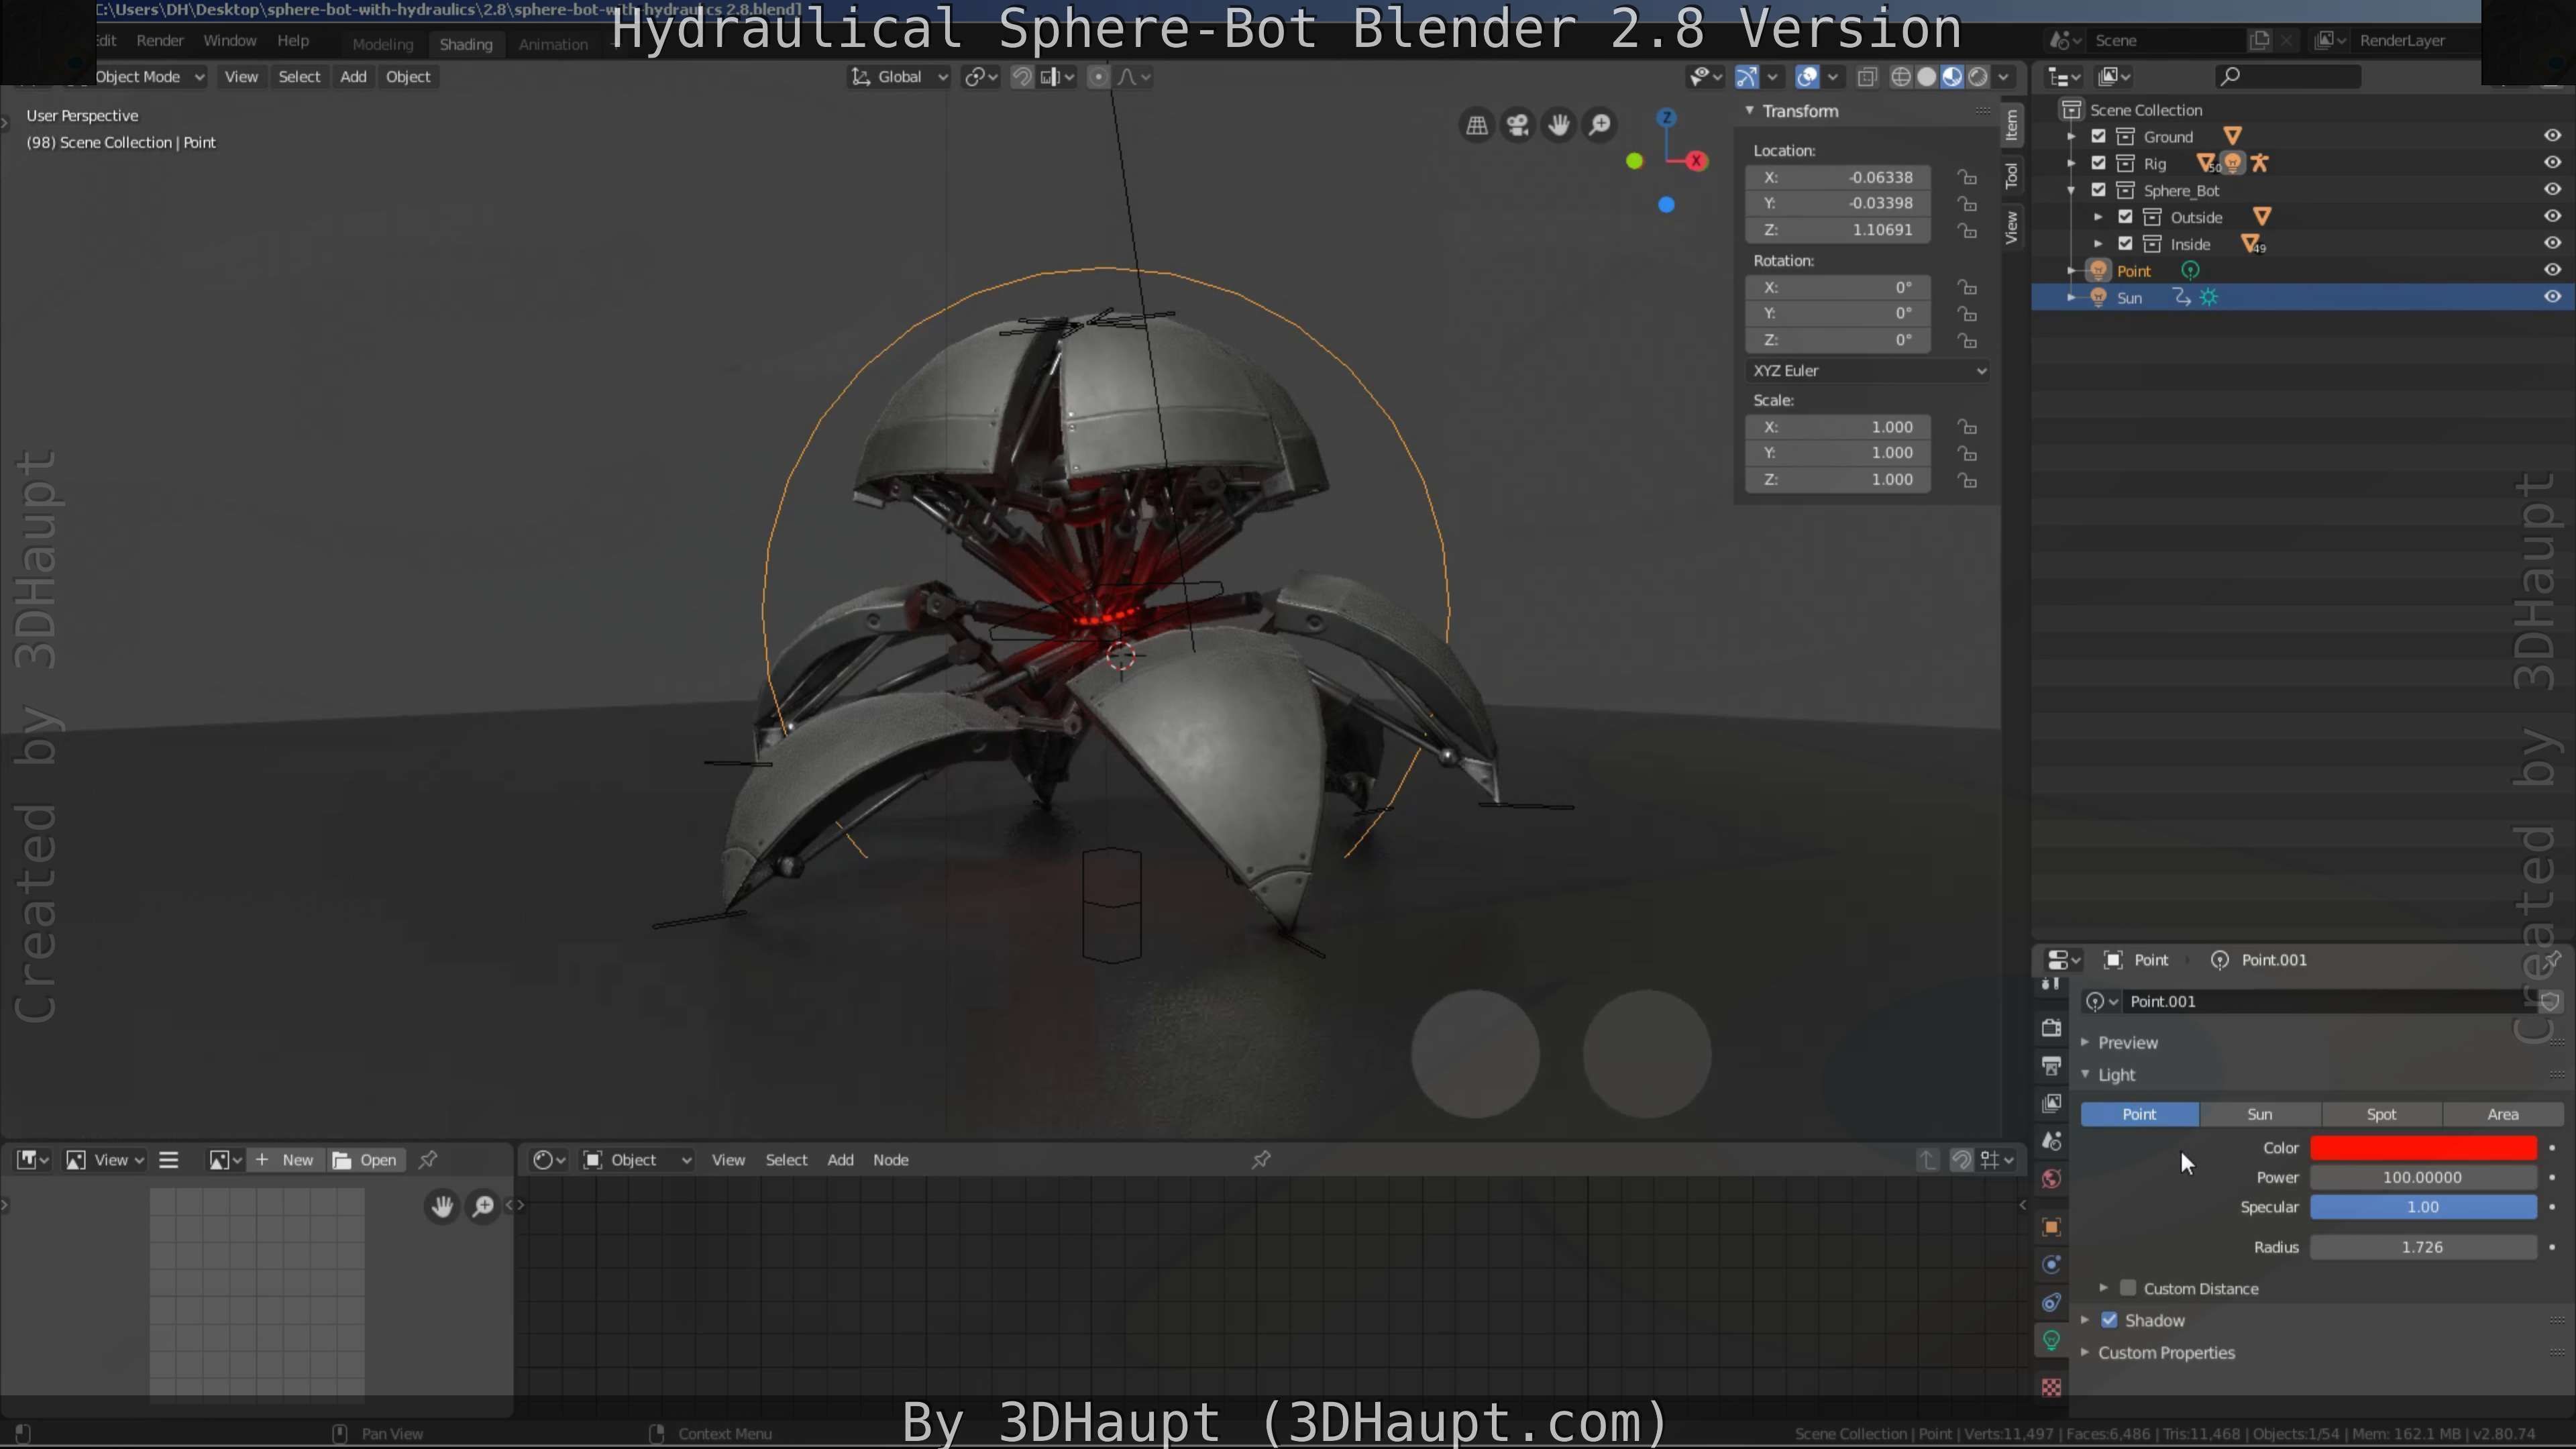This screenshot has width=2576, height=1449.
Task: Set light type to Sun
Action: point(2260,1114)
